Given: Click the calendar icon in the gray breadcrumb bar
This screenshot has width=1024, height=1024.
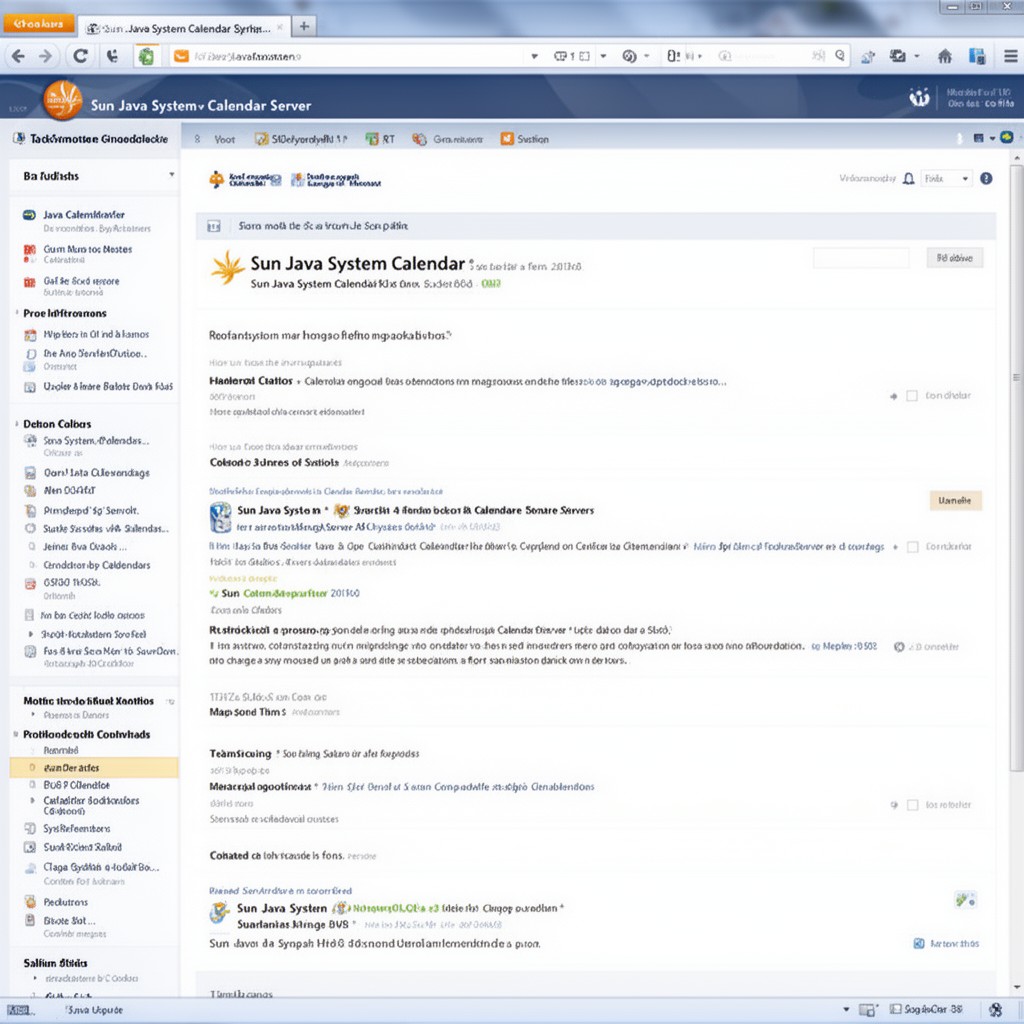Looking at the screenshot, I should (214, 226).
